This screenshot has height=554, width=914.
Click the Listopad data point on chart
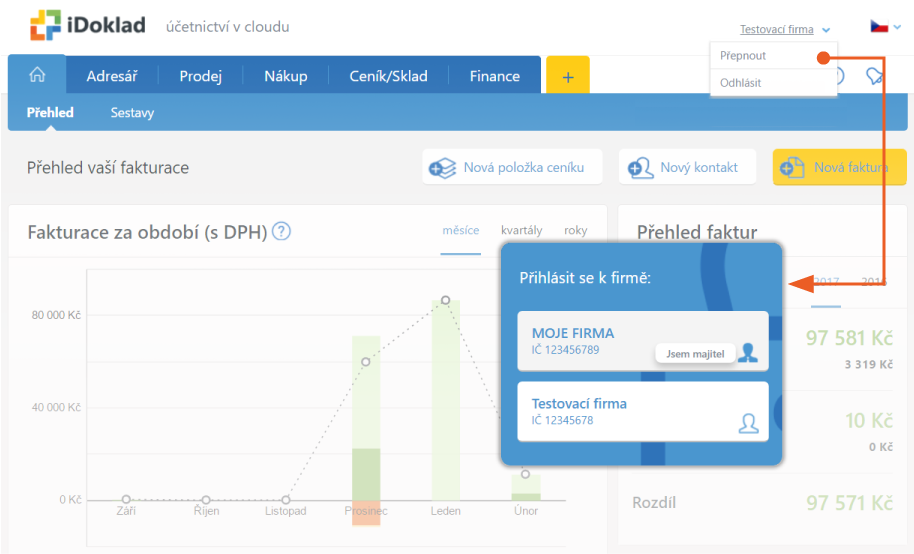click(286, 500)
